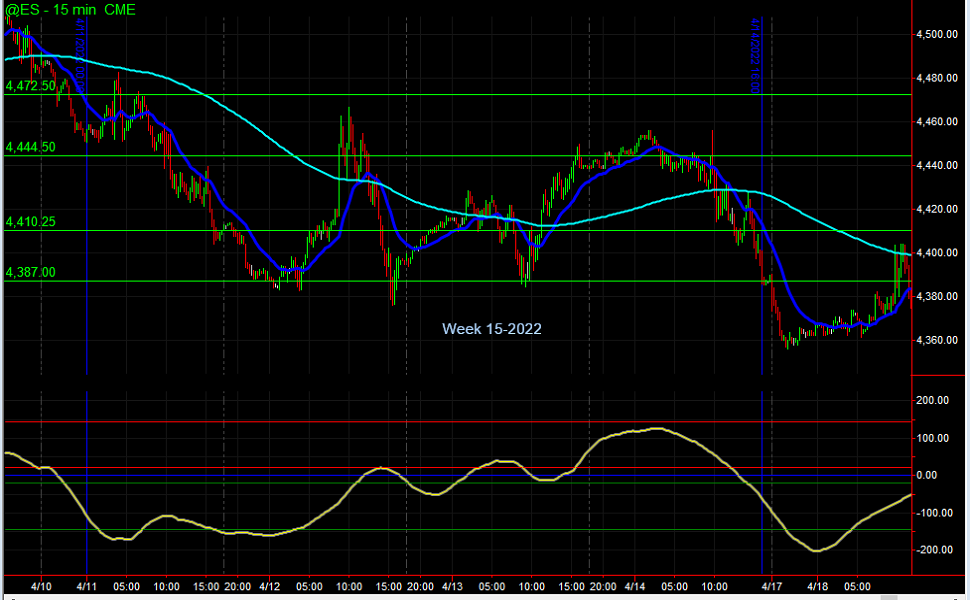Click the 200.00 oscillator axis label

point(932,400)
